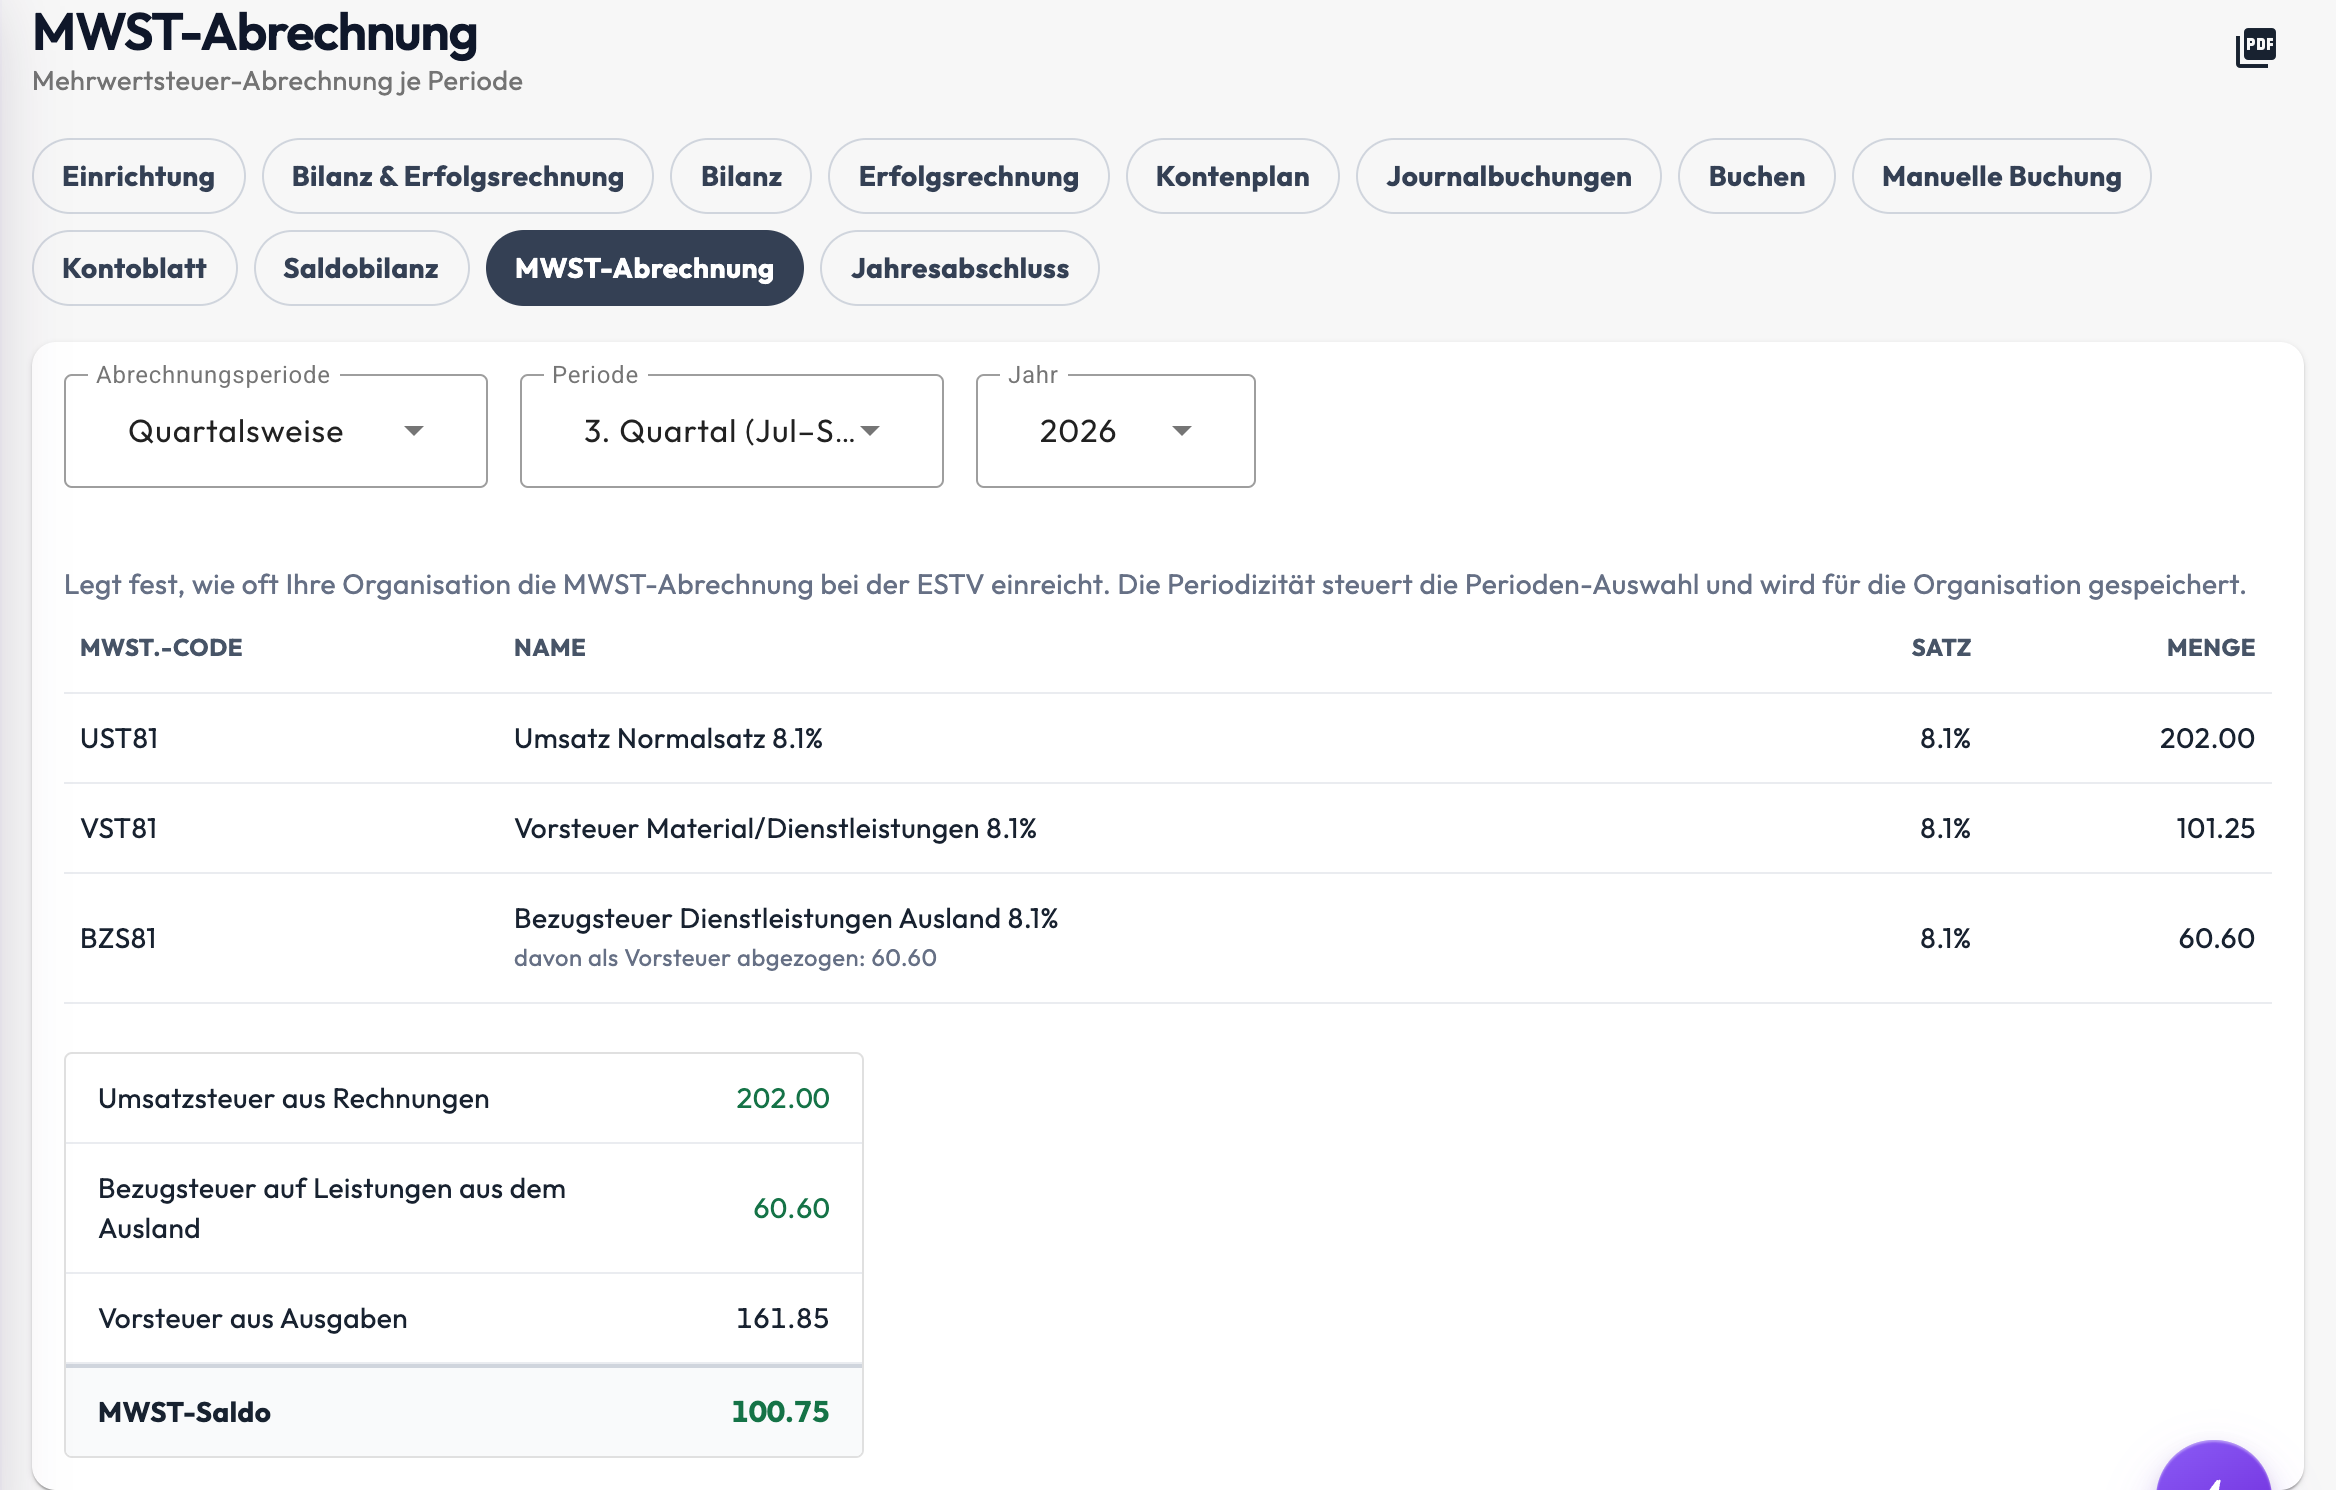
Task: Open the Erfolgsrechnung tab
Action: tap(968, 176)
